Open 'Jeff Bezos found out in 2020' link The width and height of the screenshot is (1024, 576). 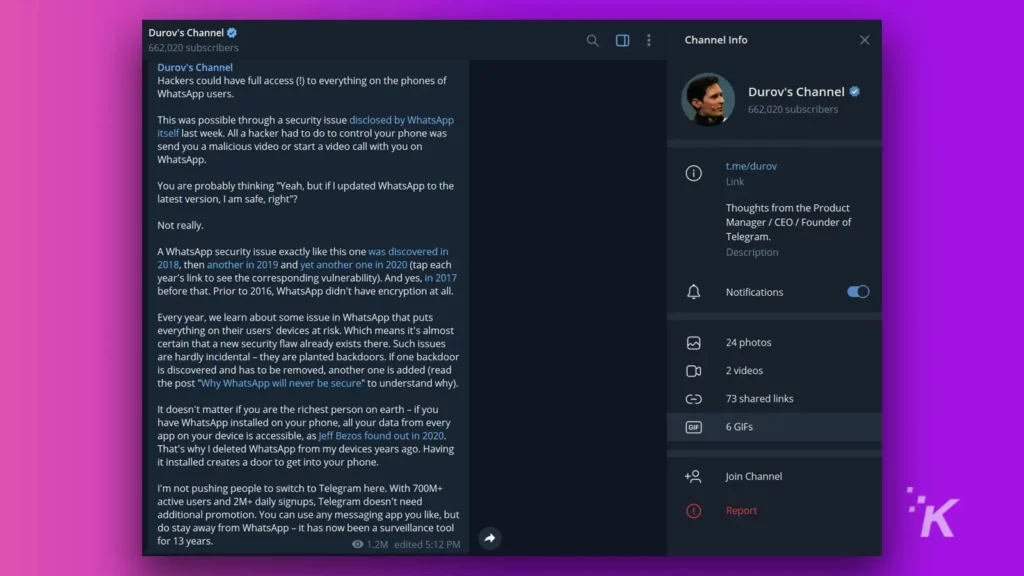click(381, 436)
